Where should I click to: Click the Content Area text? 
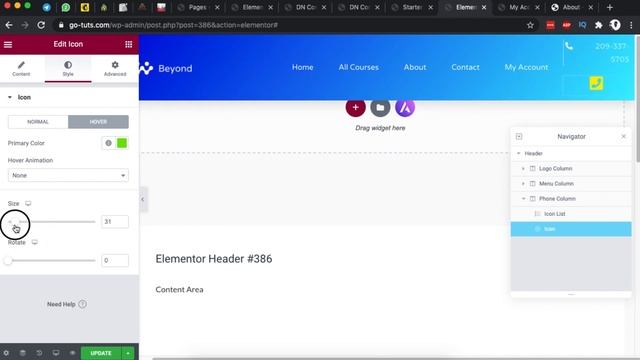click(180, 289)
